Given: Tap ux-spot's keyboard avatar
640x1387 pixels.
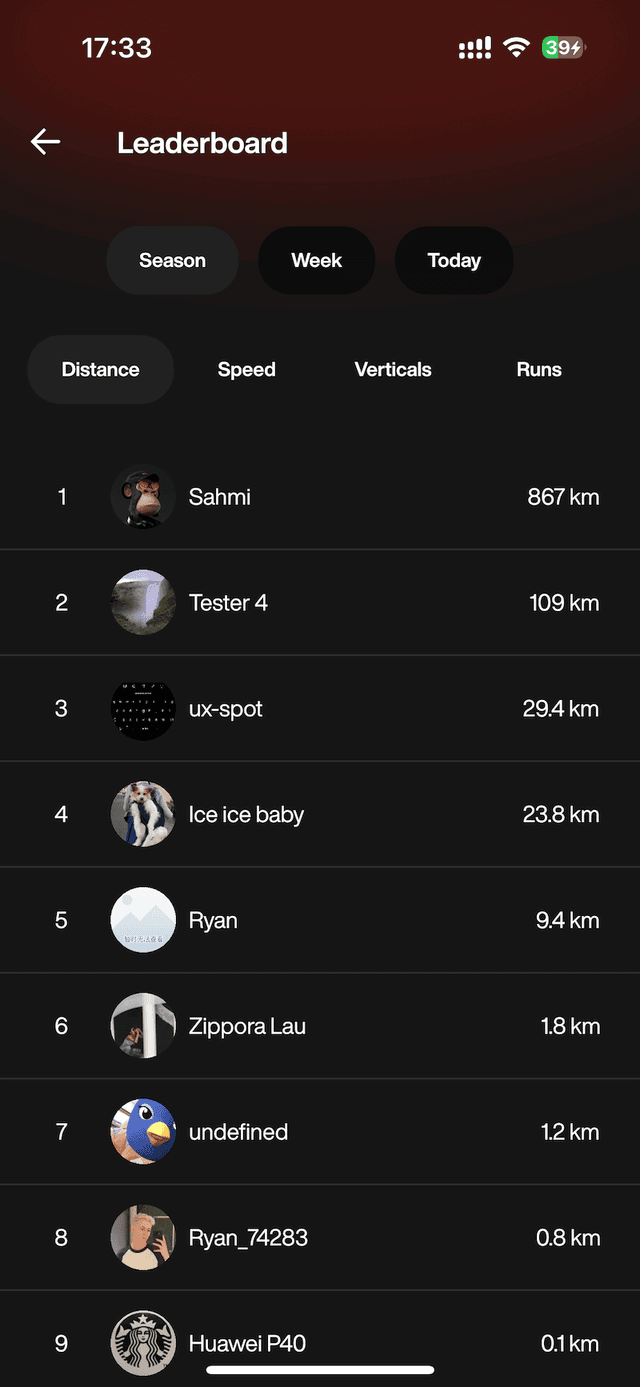Looking at the screenshot, I should pos(143,709).
